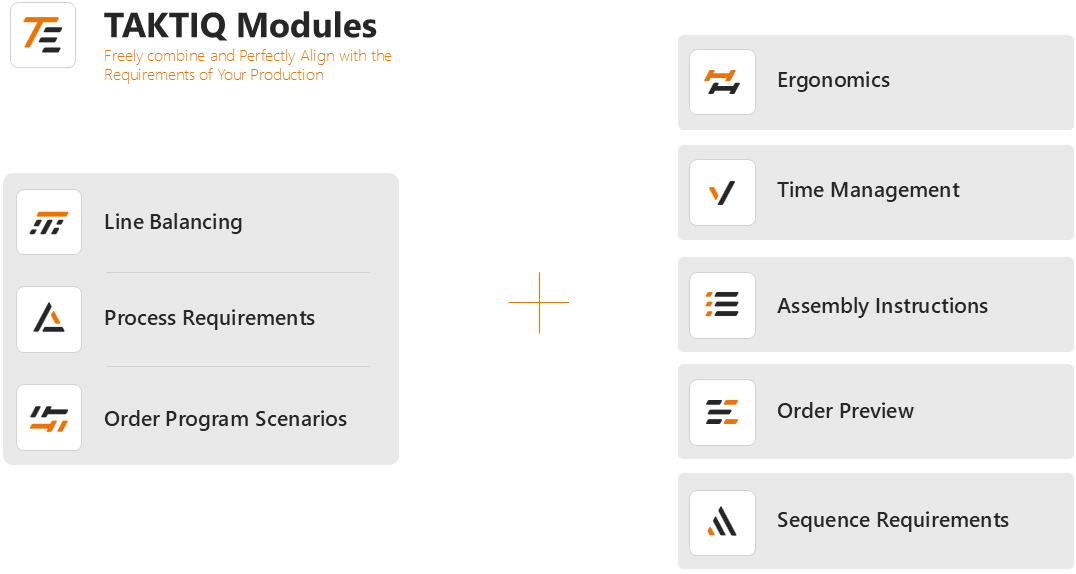Click the orange plus sign in the center
The height and width of the screenshot is (574, 1076).
point(539,302)
